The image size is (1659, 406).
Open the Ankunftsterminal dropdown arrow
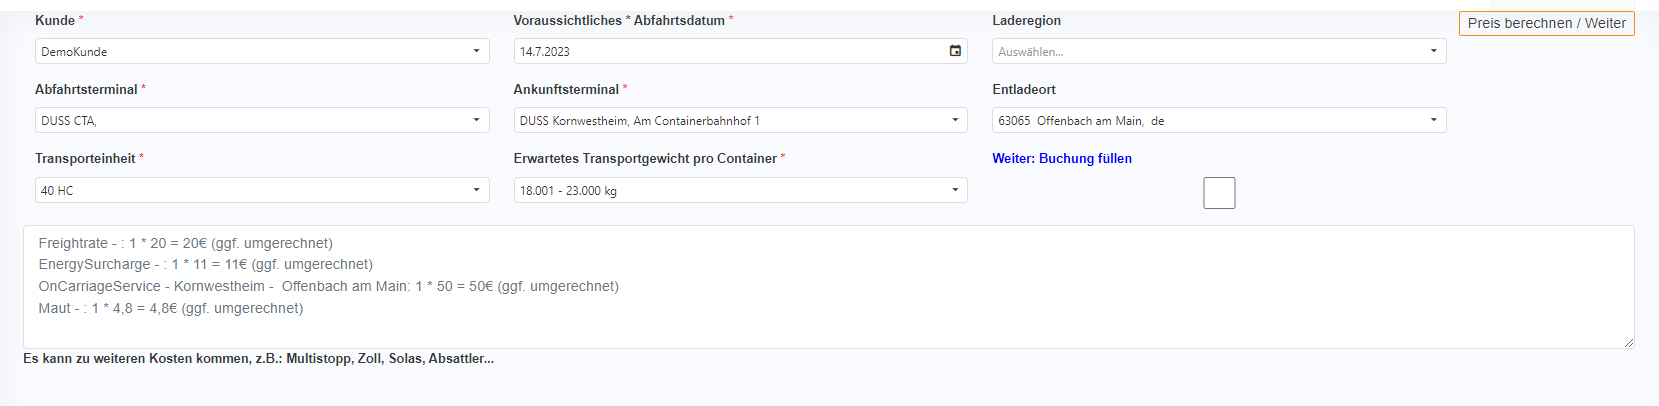pos(955,120)
